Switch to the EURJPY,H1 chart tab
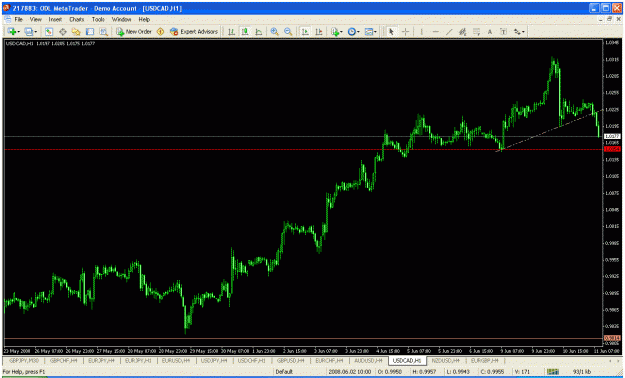Image resolution: width=625 pixels, height=378 pixels. pos(138,360)
